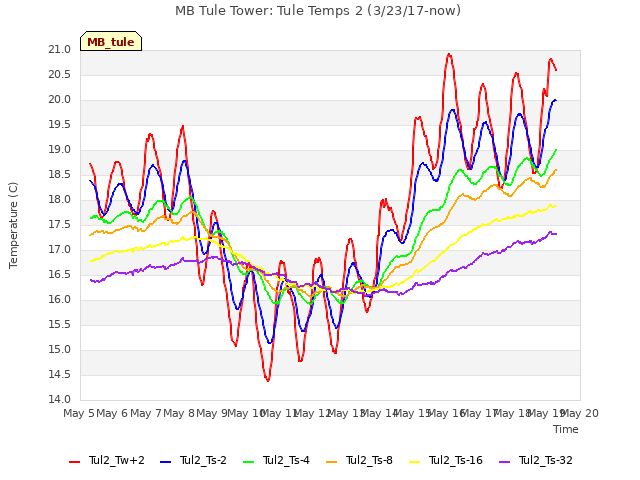Click the 17.5 y-axis tick label
640x480 pixels.
(60, 224)
